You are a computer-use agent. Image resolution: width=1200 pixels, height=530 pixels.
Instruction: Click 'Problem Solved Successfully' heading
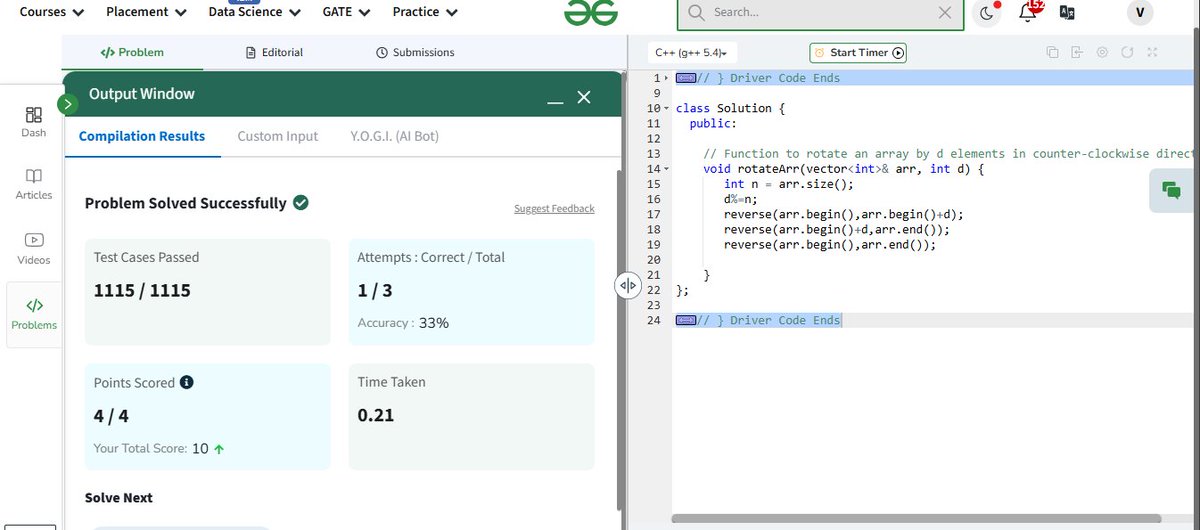pos(186,203)
